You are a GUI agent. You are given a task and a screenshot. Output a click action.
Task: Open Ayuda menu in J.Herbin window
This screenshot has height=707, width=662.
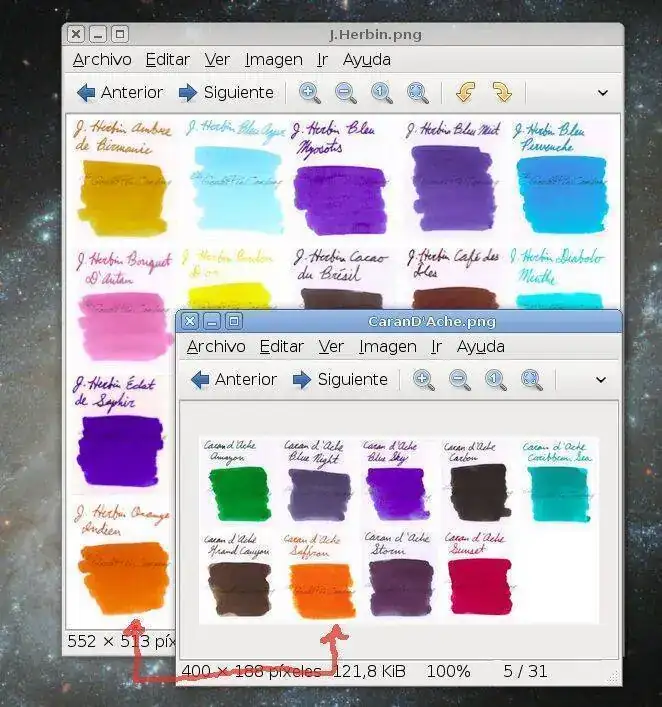[366, 60]
